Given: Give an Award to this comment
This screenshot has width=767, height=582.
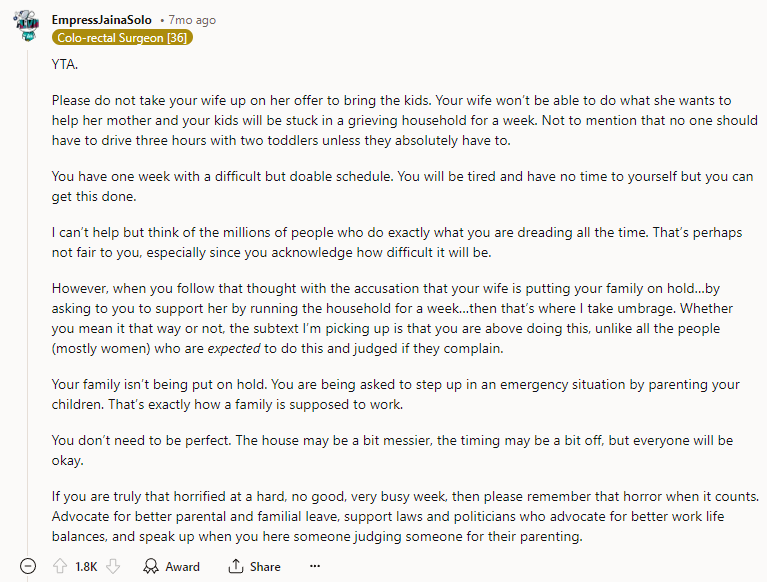Looking at the screenshot, I should (171, 566).
